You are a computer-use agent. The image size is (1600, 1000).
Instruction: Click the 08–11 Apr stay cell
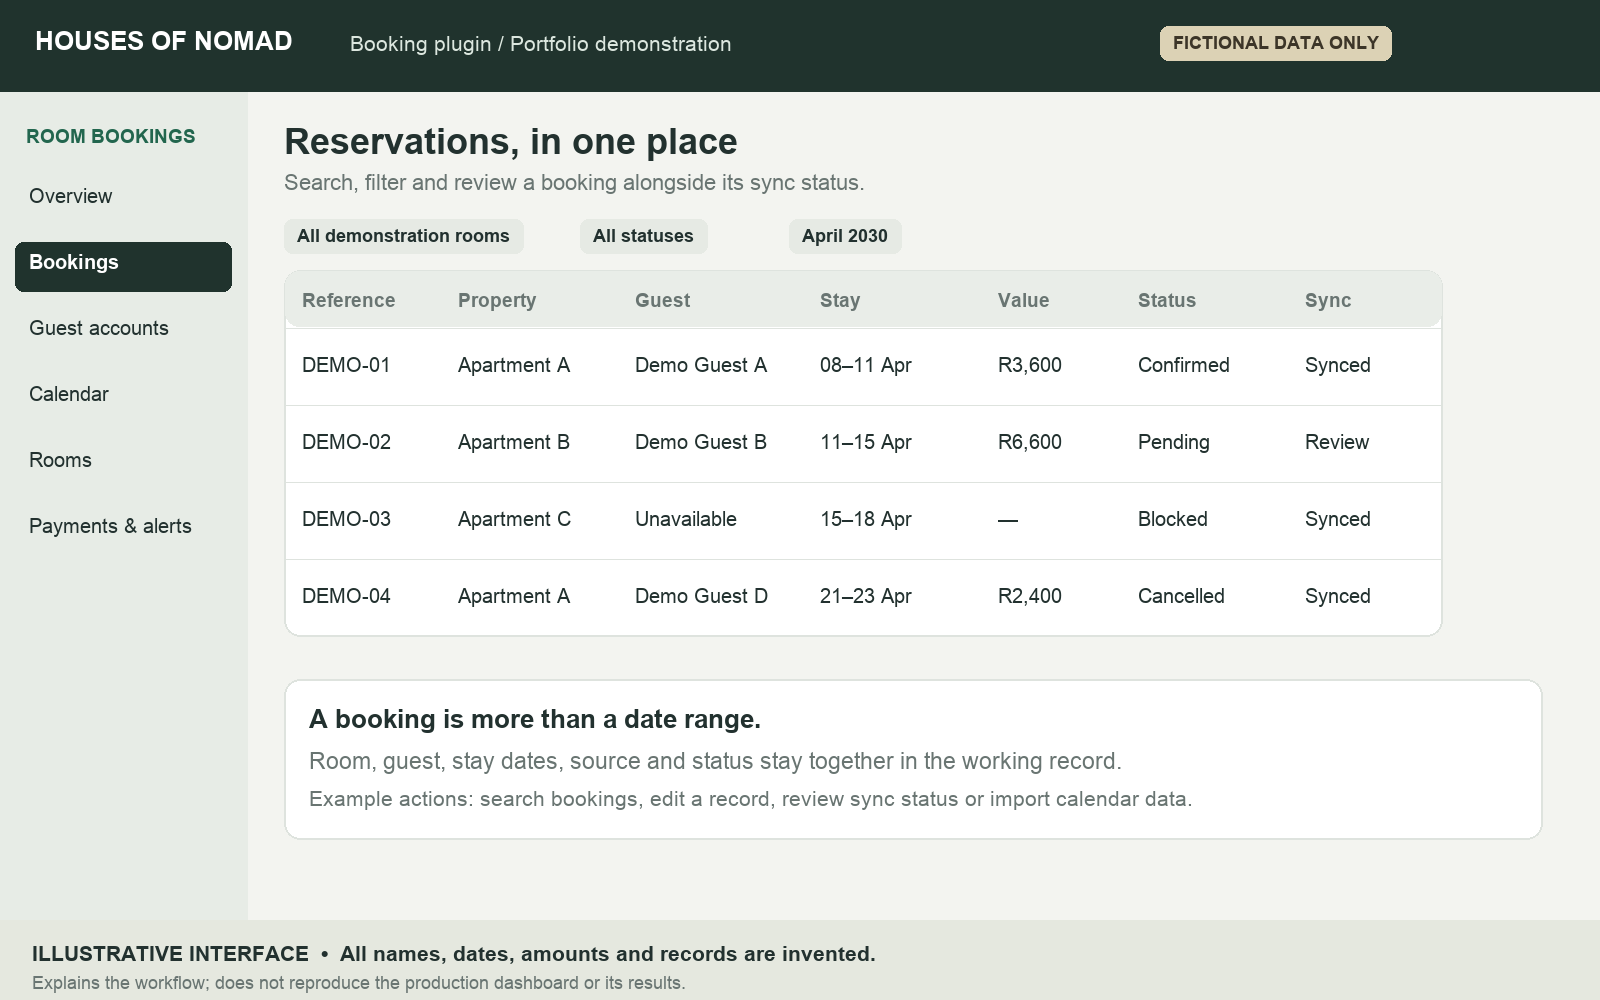(x=866, y=365)
